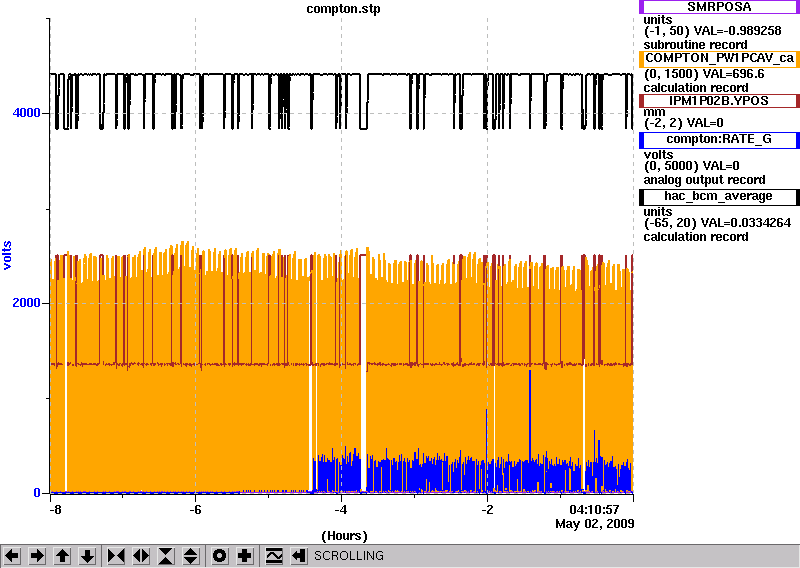The image size is (800, 568).
Task: Select the hac_bcm_average legend entry
Action: click(x=719, y=197)
